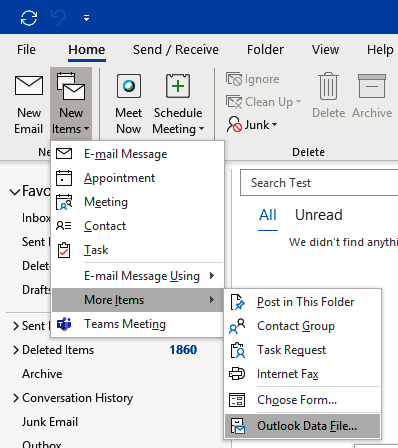Select Contact Group from the submenu
The image size is (398, 448).
click(303, 326)
